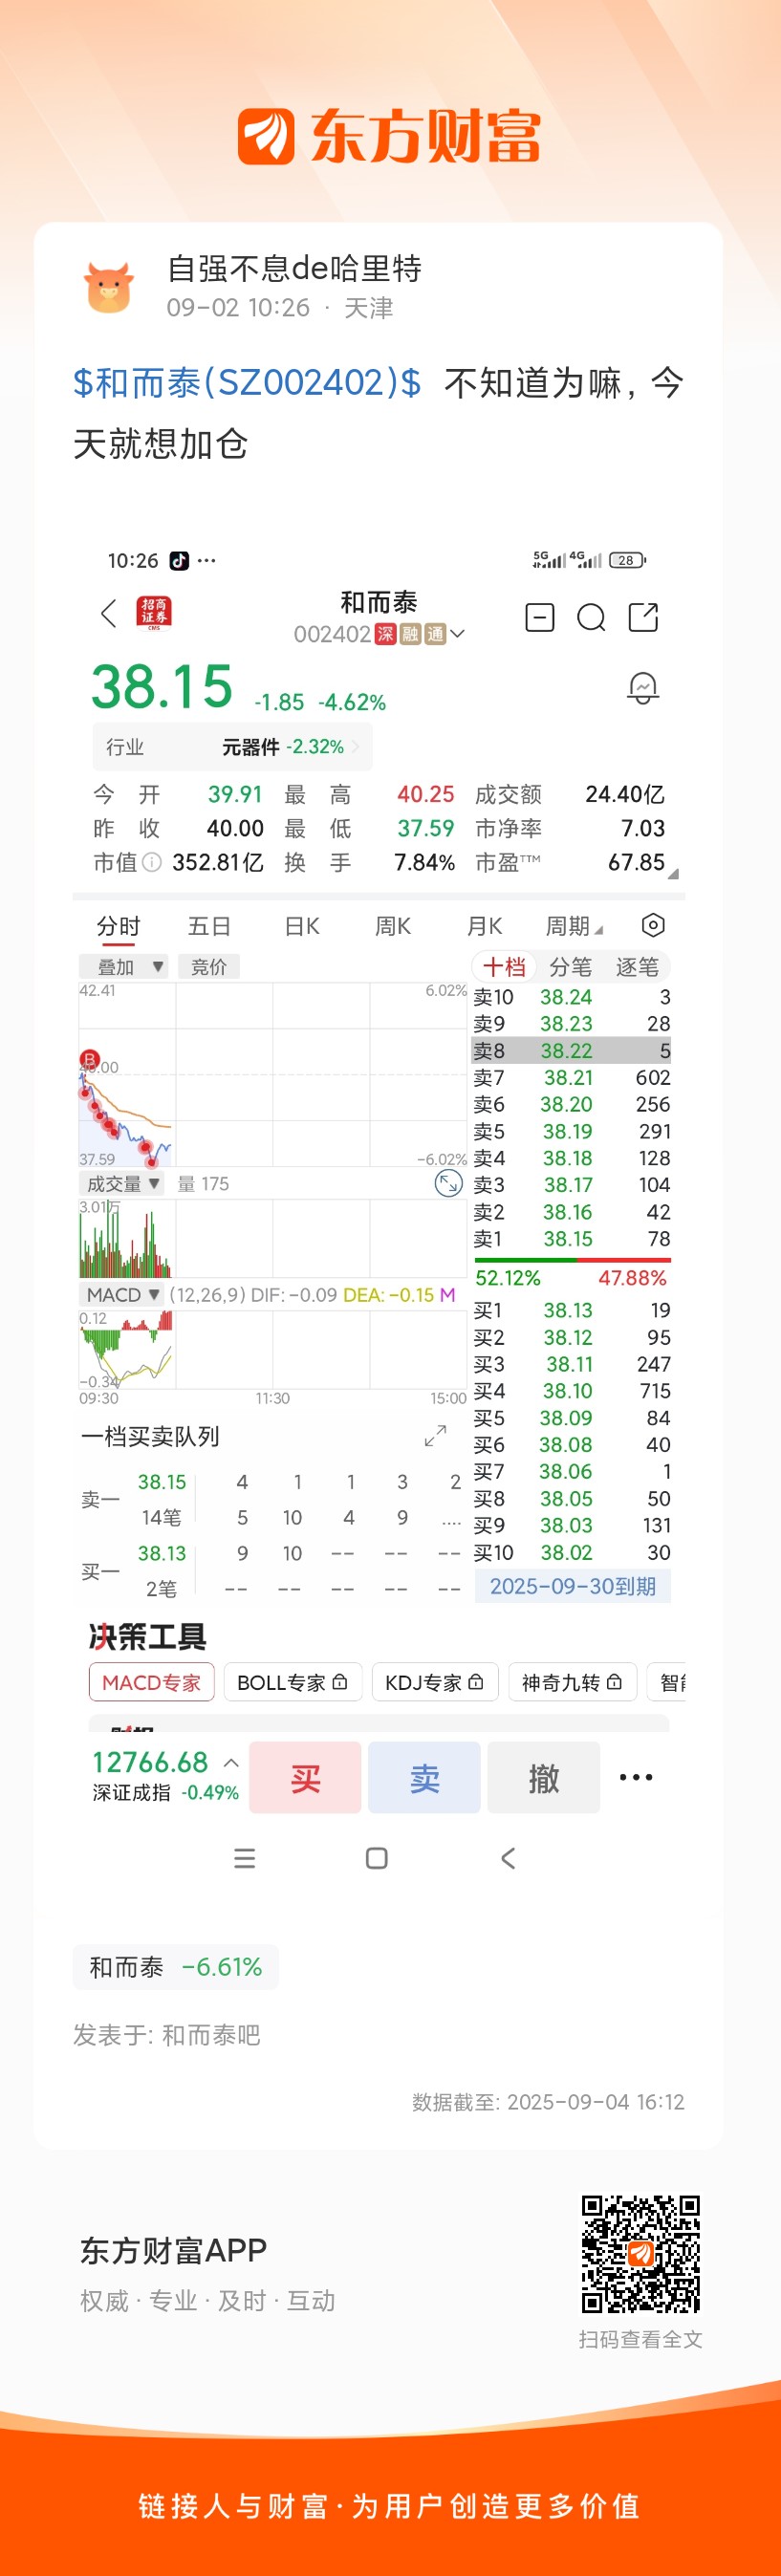Tap the QR code image
Image resolution: width=781 pixels, height=2576 pixels.
pyautogui.click(x=641, y=2253)
